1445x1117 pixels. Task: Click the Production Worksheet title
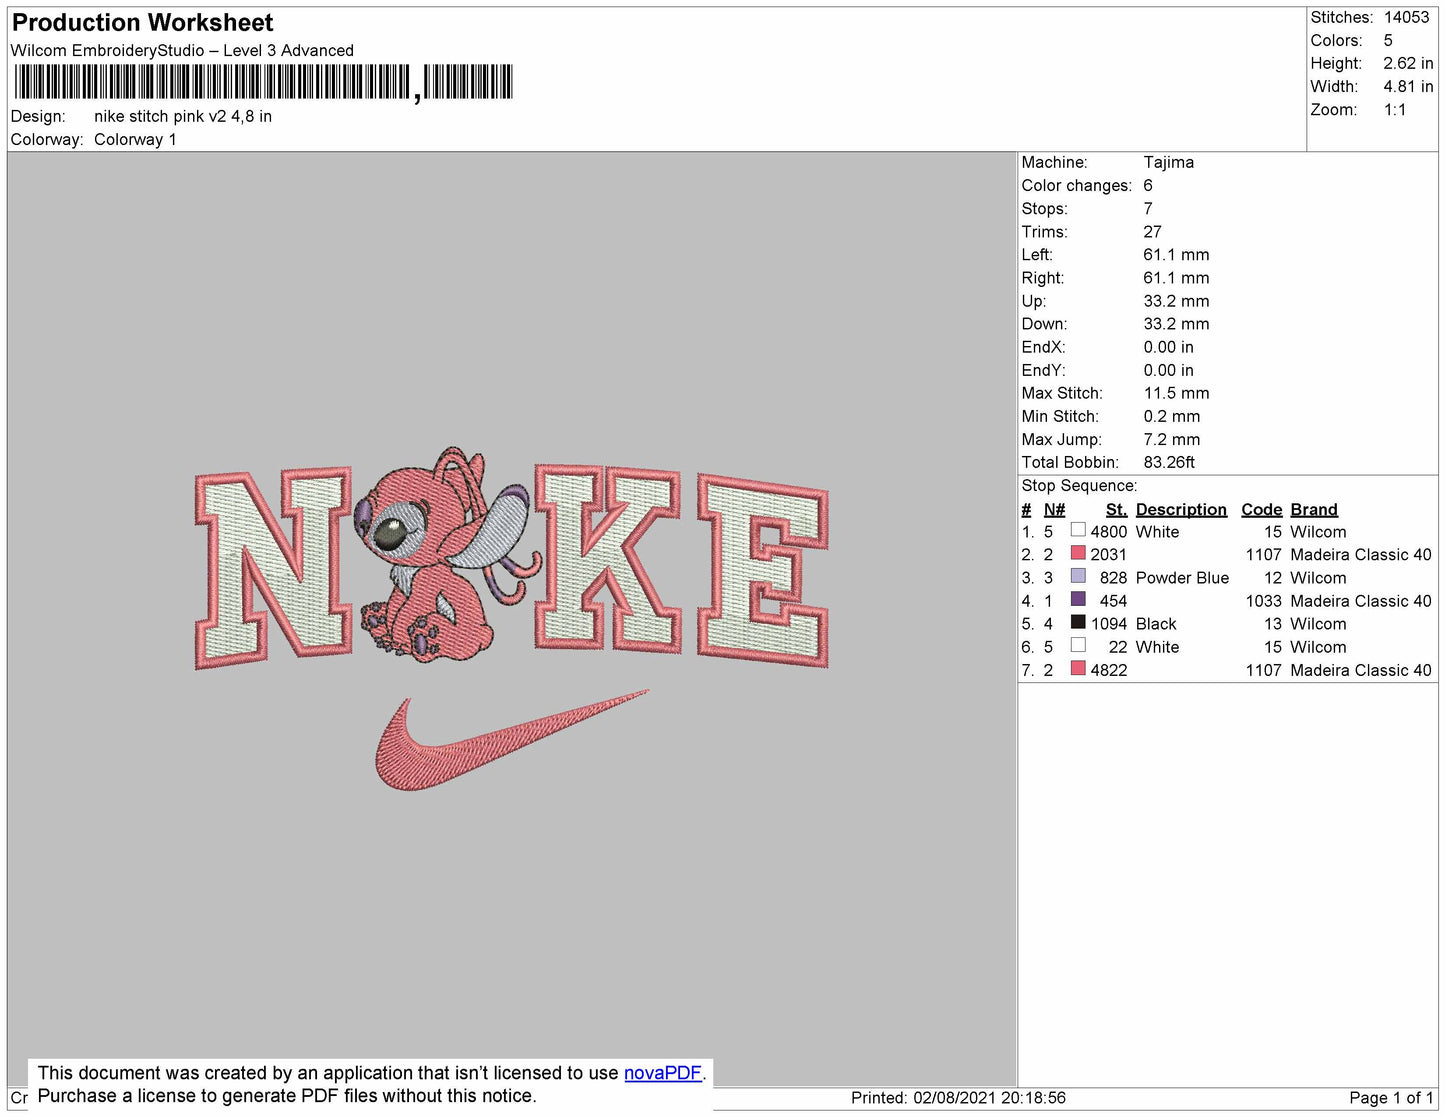pos(142,23)
